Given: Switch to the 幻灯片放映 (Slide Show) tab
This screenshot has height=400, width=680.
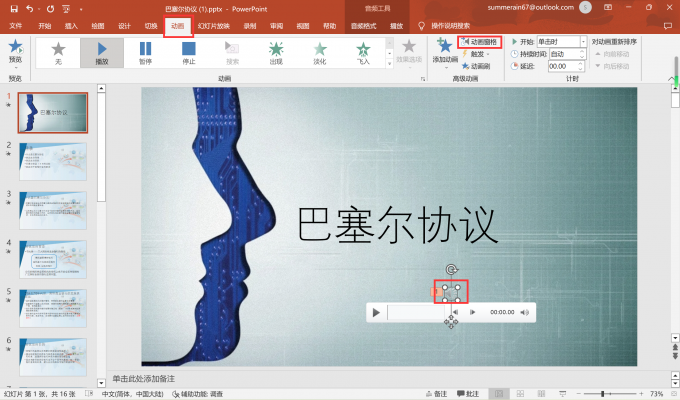Looking at the screenshot, I should (x=213, y=26).
